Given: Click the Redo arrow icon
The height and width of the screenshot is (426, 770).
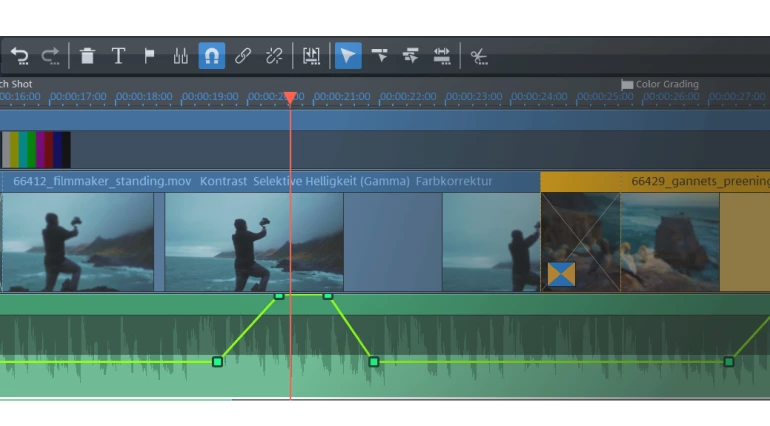Looking at the screenshot, I should click(x=50, y=56).
